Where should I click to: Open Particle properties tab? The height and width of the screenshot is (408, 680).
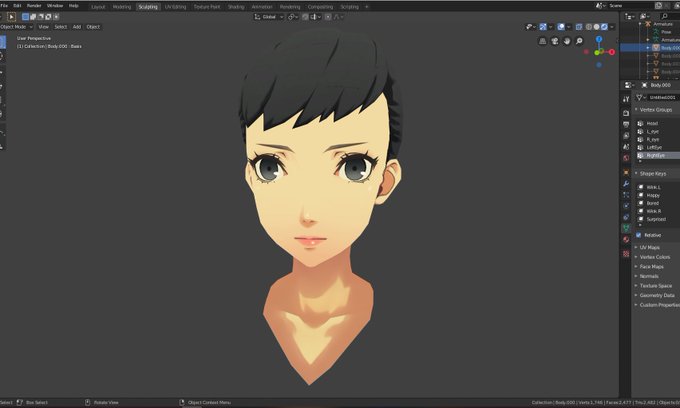626,195
